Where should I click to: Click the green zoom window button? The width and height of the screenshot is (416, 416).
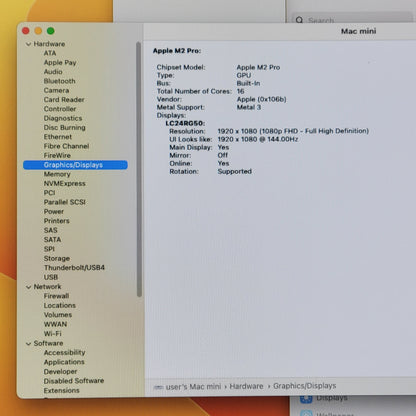click(x=51, y=31)
